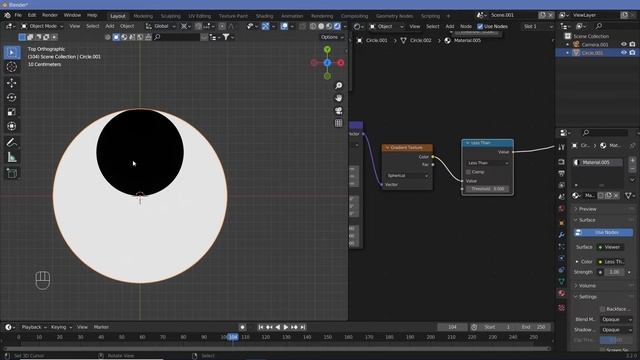Open the Global transform orientation dropdown
The height and width of the screenshot is (360, 640).
point(161,26)
